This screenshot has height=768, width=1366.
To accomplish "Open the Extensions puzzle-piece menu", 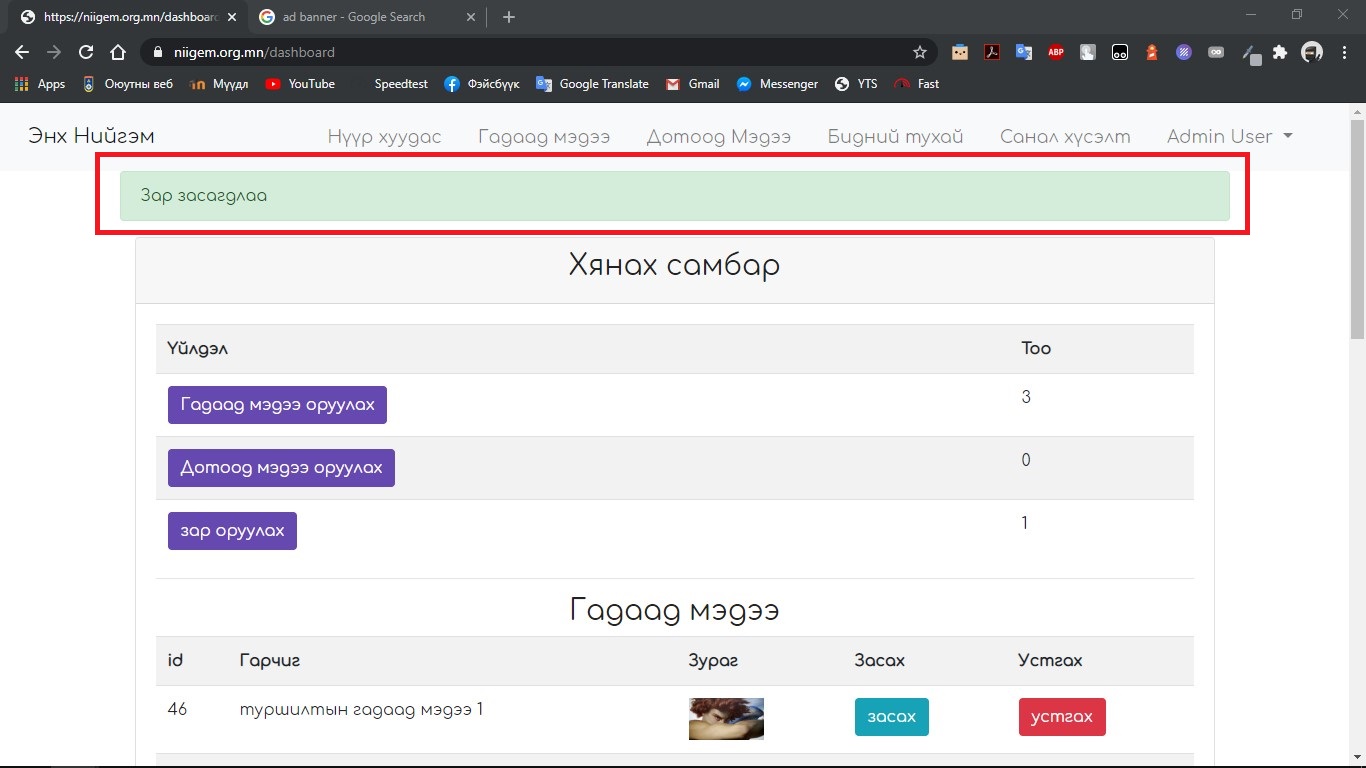I will (1279, 52).
